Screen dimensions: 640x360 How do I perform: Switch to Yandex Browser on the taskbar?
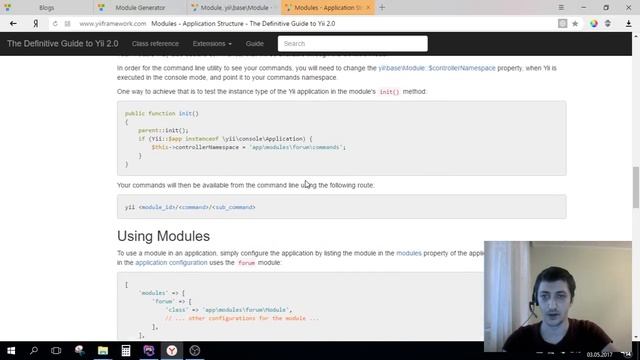[172, 351]
